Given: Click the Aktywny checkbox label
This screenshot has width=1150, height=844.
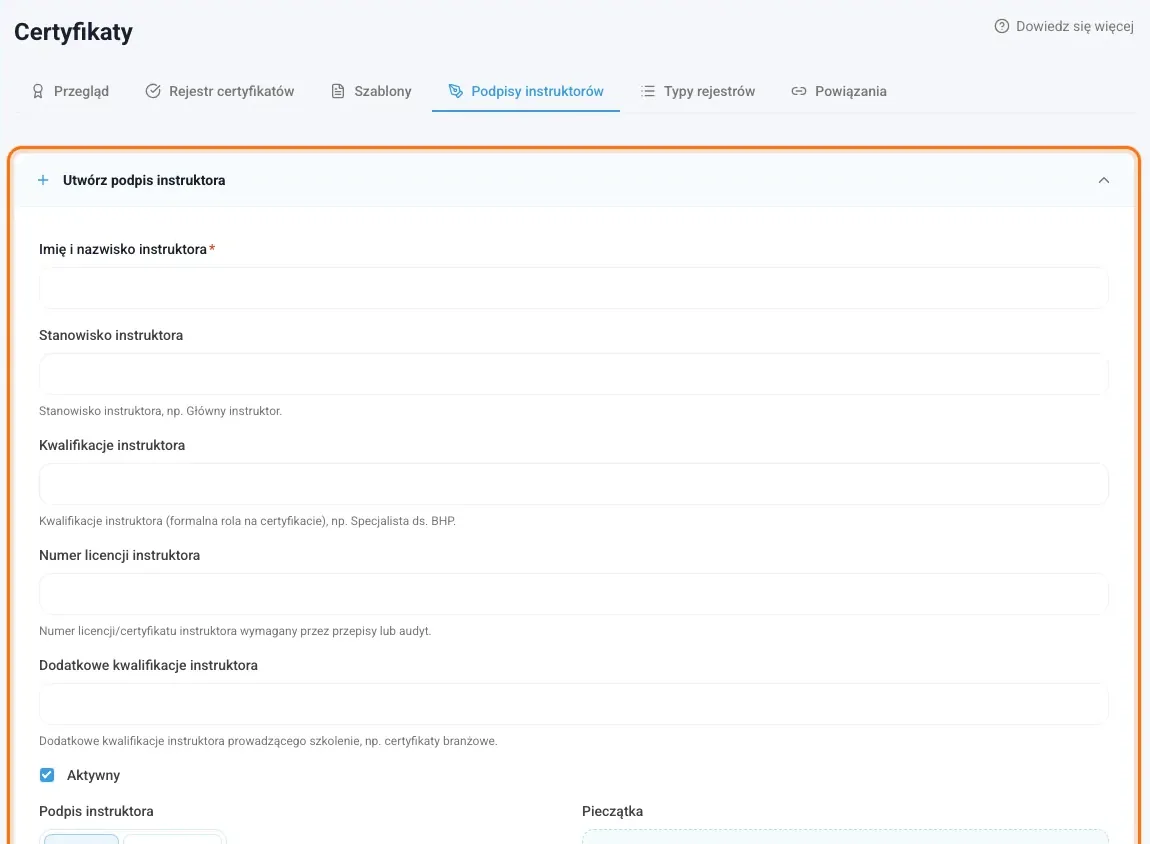Looking at the screenshot, I should click(x=93, y=775).
